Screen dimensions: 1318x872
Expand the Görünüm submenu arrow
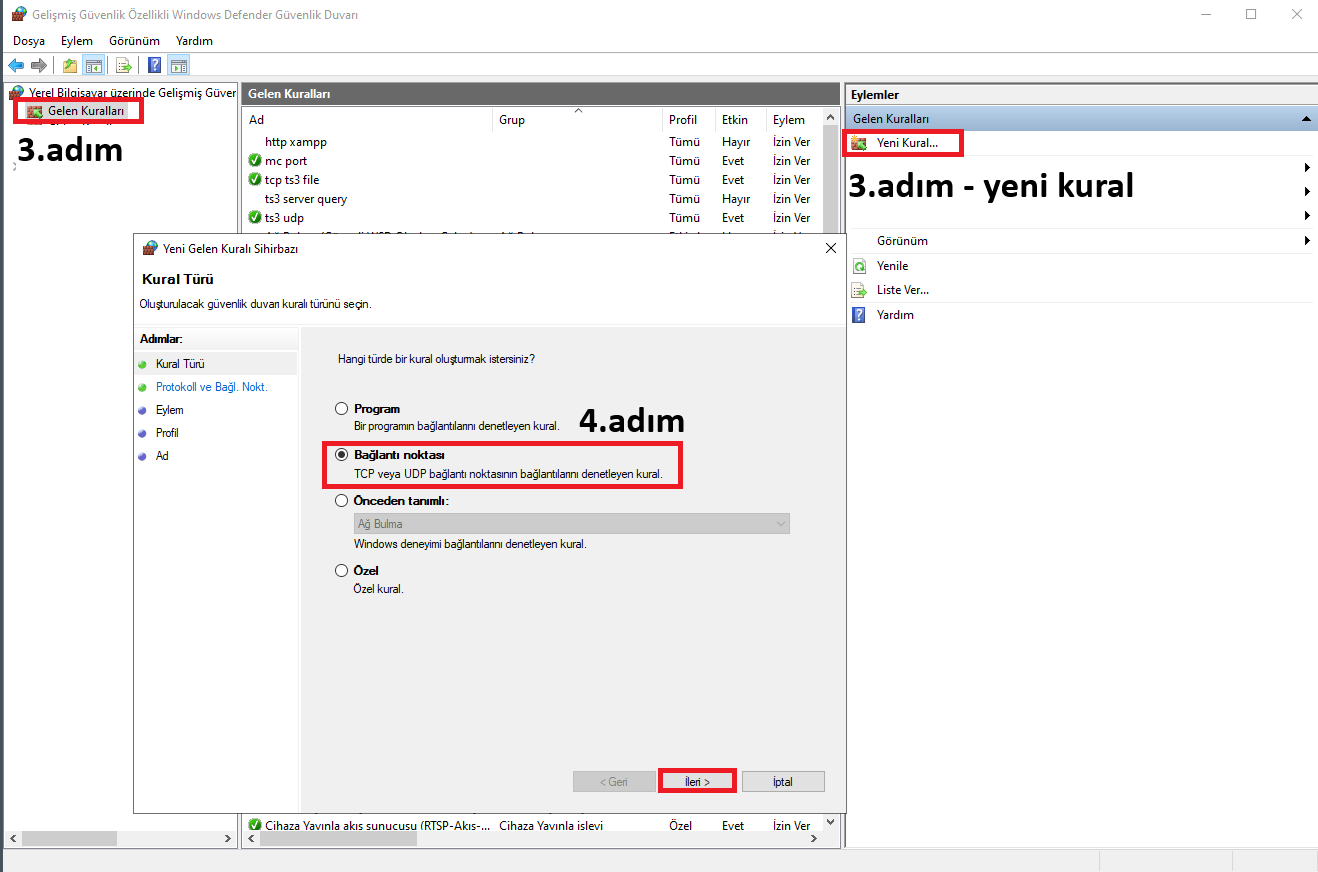1307,241
